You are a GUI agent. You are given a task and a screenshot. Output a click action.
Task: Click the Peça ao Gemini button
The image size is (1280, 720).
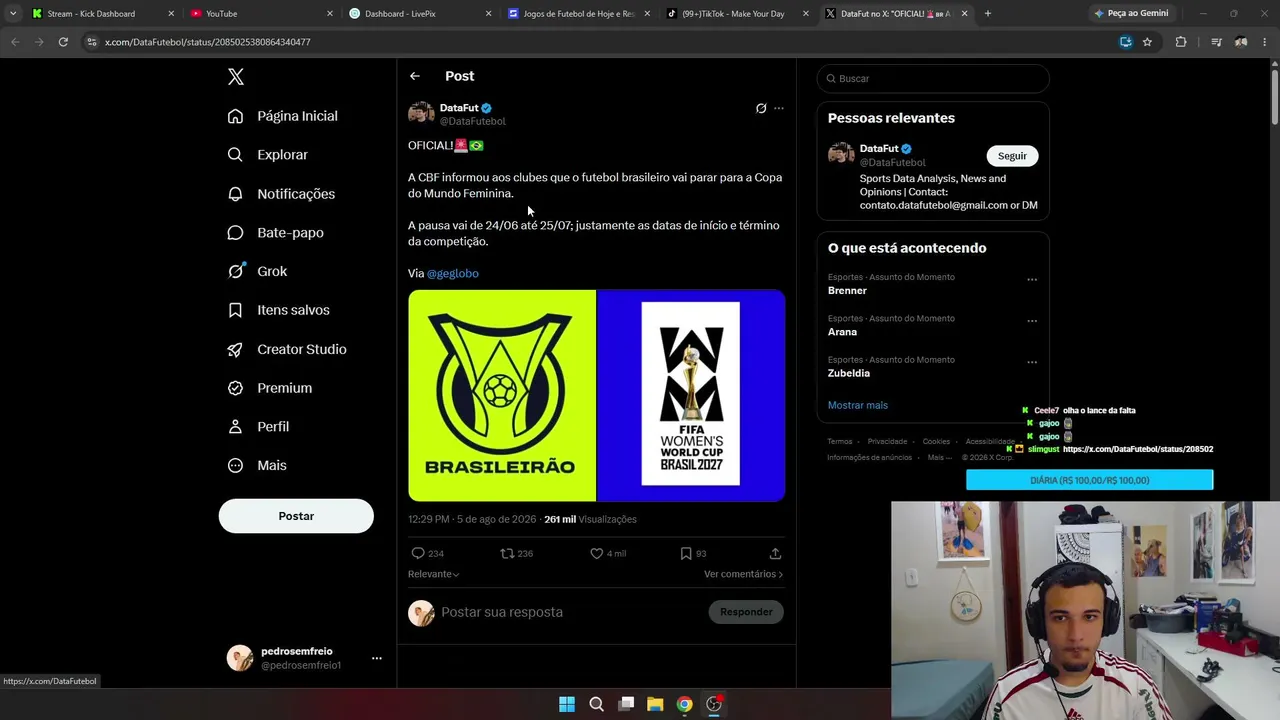pos(1131,14)
